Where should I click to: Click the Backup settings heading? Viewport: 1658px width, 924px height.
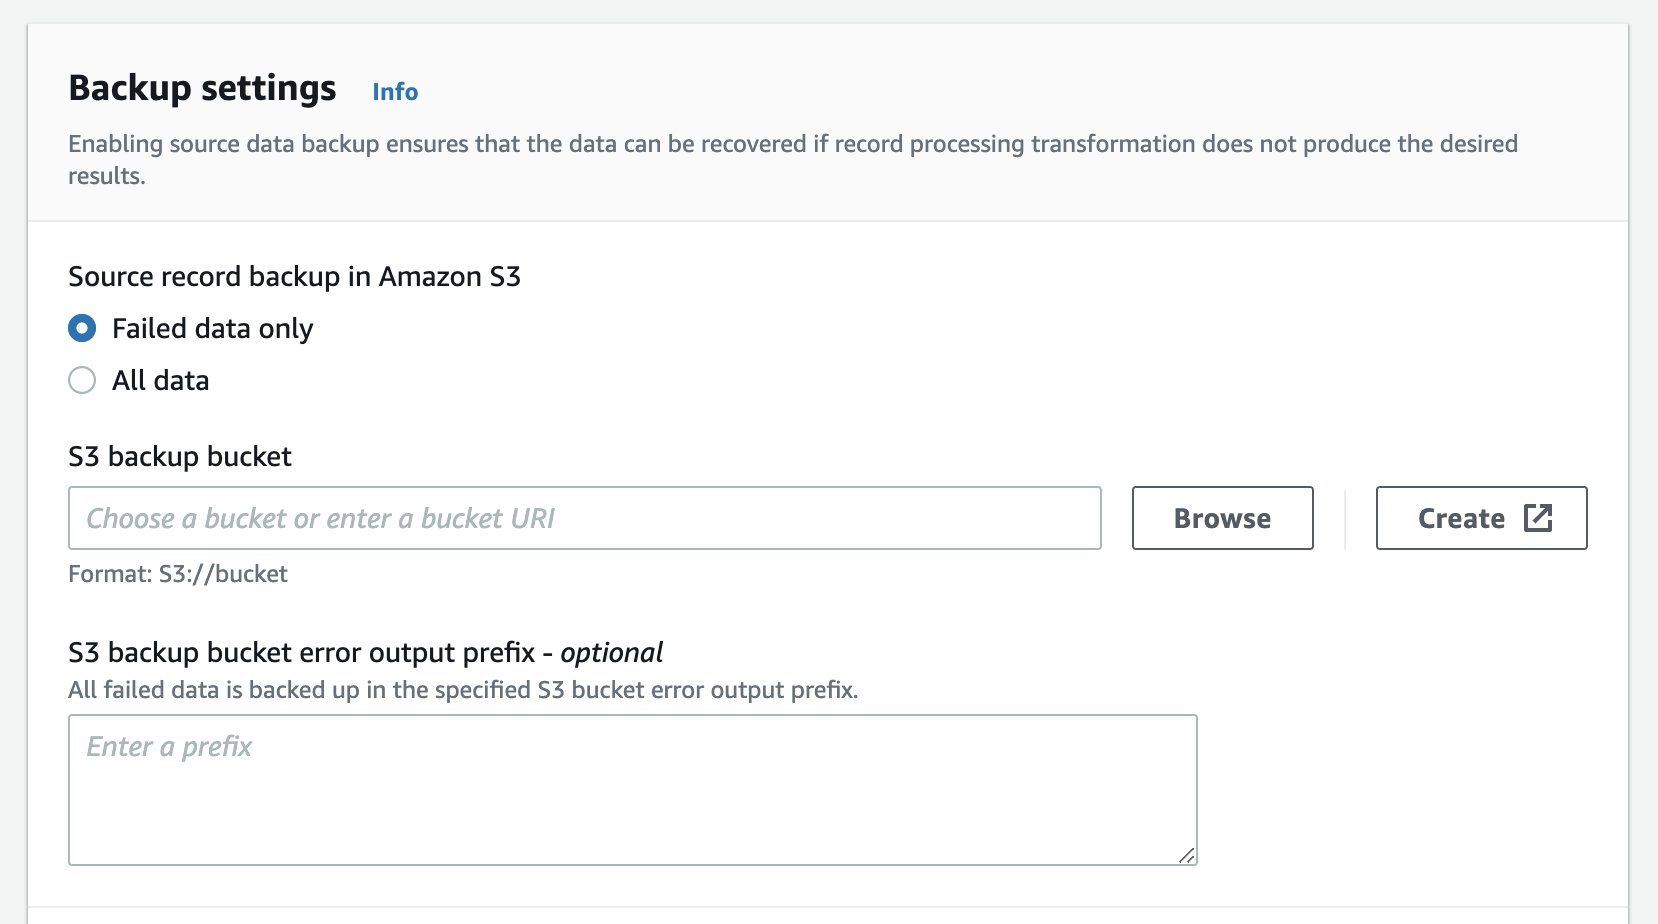(202, 88)
